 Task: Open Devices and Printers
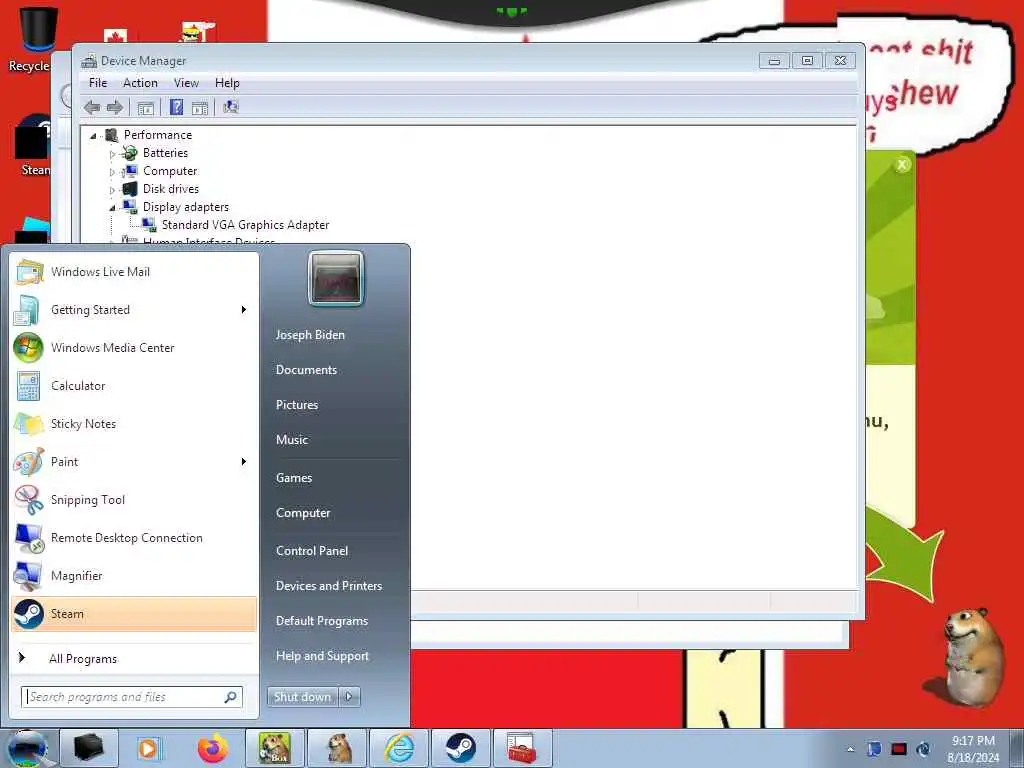[x=329, y=586]
